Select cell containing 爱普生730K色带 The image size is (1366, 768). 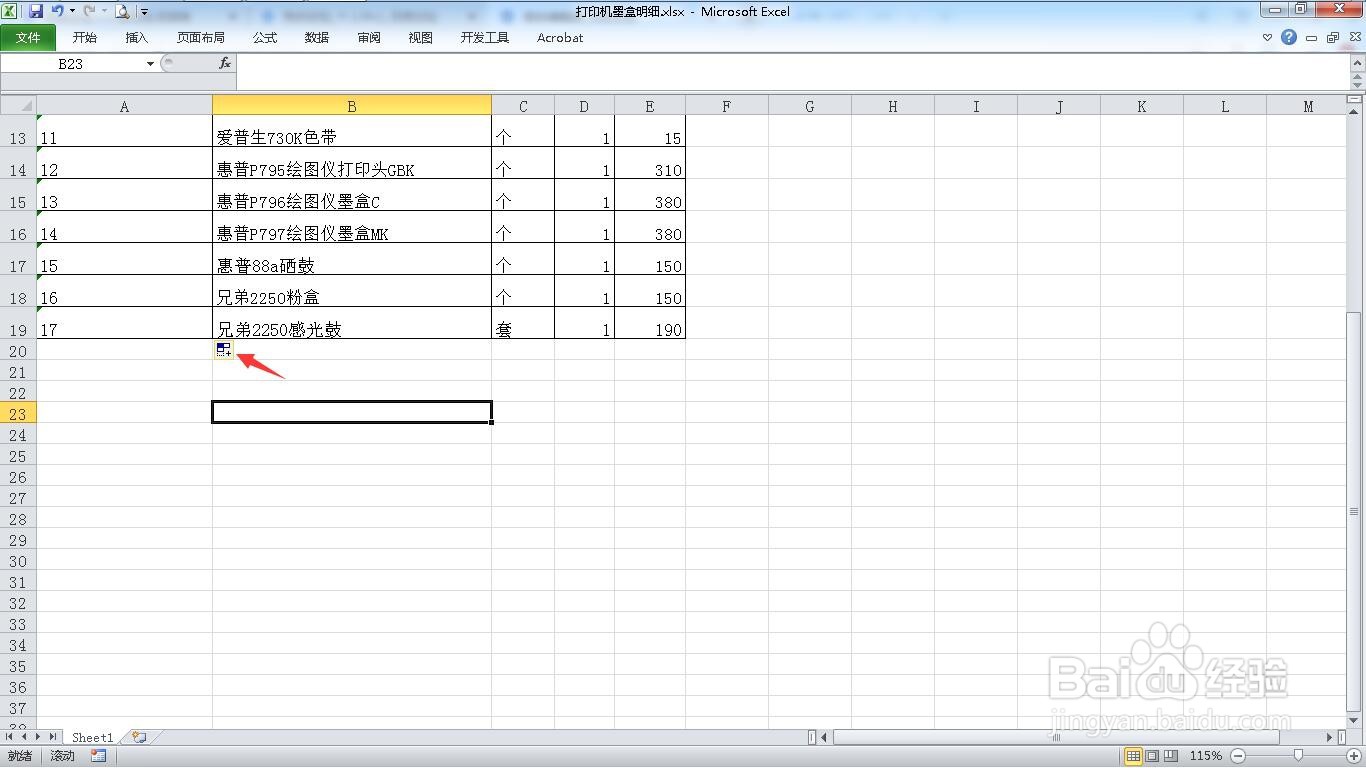pyautogui.click(x=351, y=131)
